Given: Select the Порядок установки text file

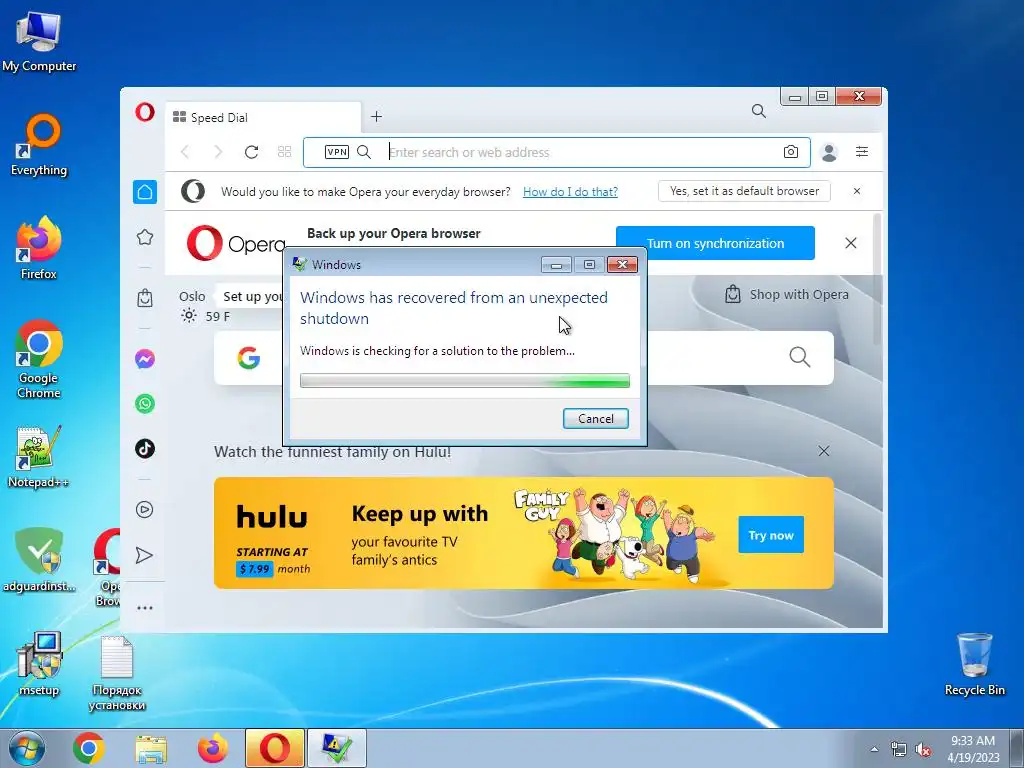Looking at the screenshot, I should pos(117,673).
